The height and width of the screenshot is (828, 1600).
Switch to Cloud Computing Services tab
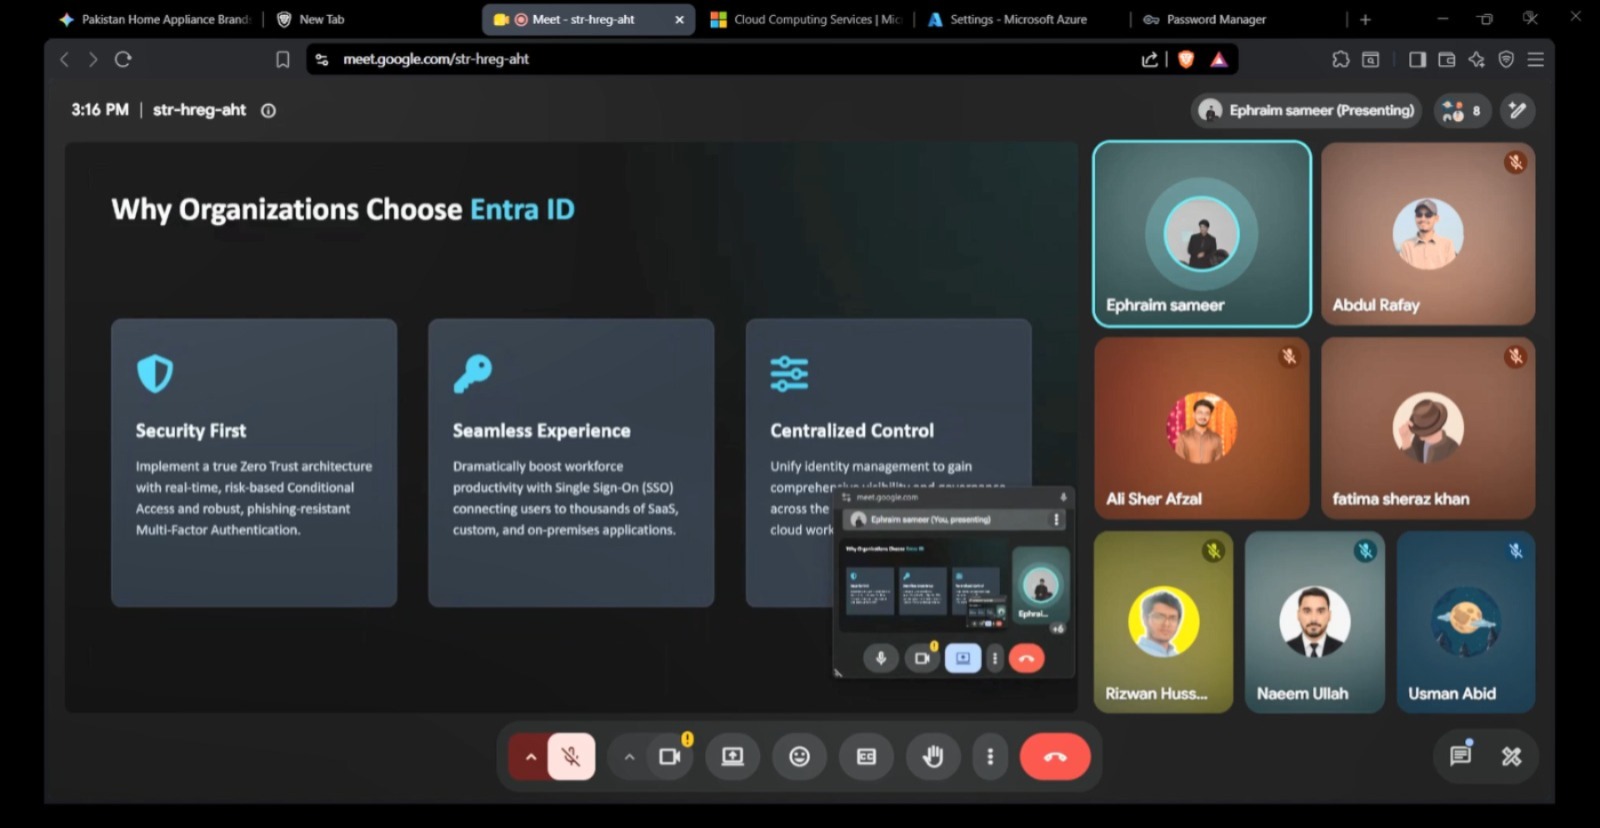pos(806,19)
